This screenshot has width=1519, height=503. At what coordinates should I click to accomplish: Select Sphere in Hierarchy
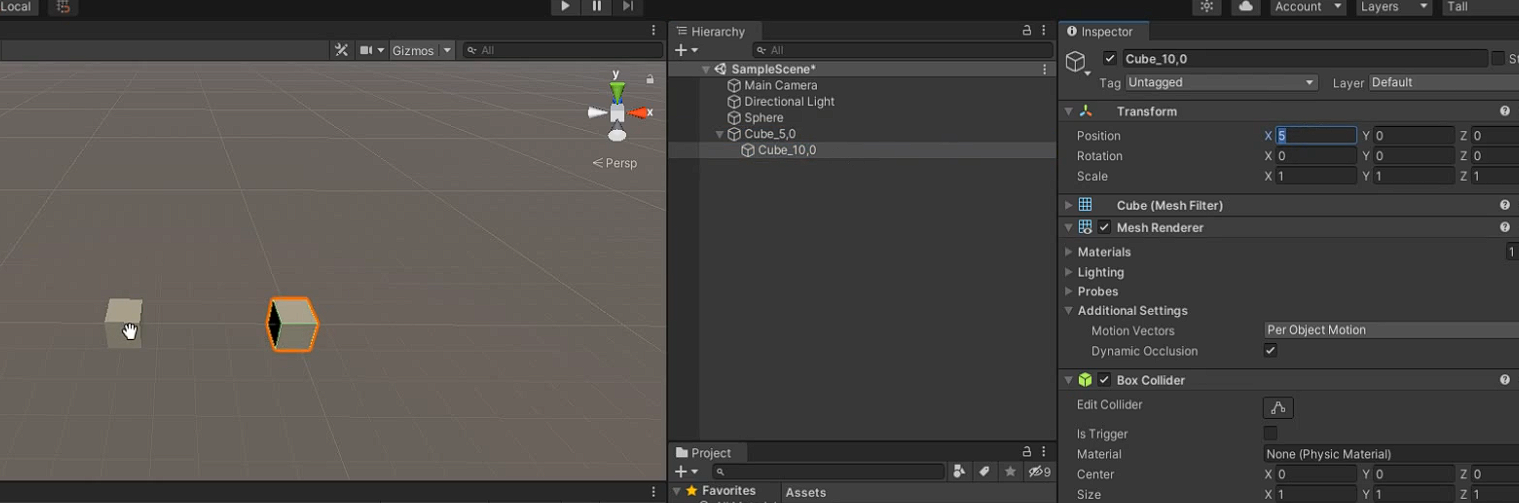763,117
